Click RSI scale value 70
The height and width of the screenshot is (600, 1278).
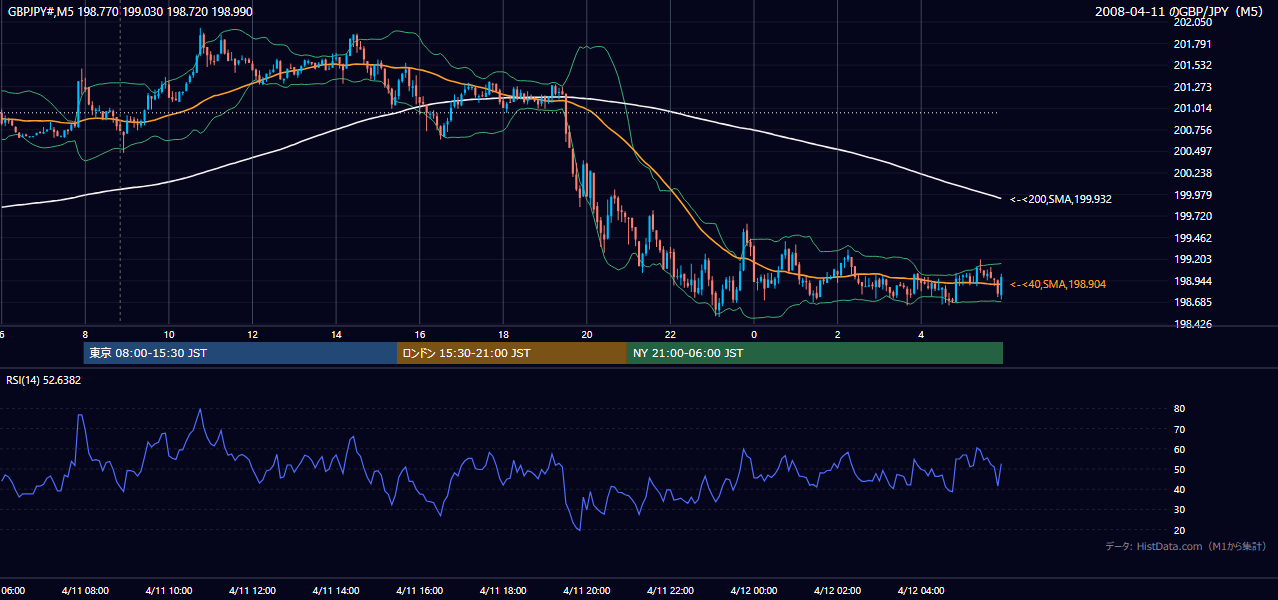point(1179,429)
